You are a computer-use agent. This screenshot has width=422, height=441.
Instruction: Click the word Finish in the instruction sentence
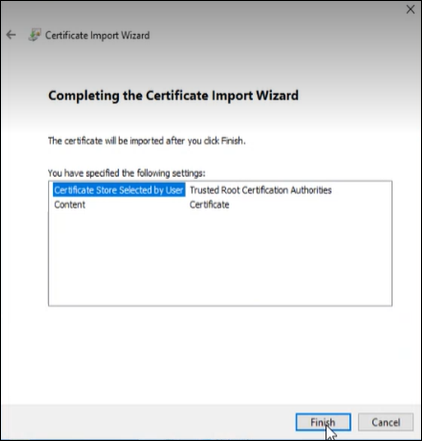(x=232, y=141)
